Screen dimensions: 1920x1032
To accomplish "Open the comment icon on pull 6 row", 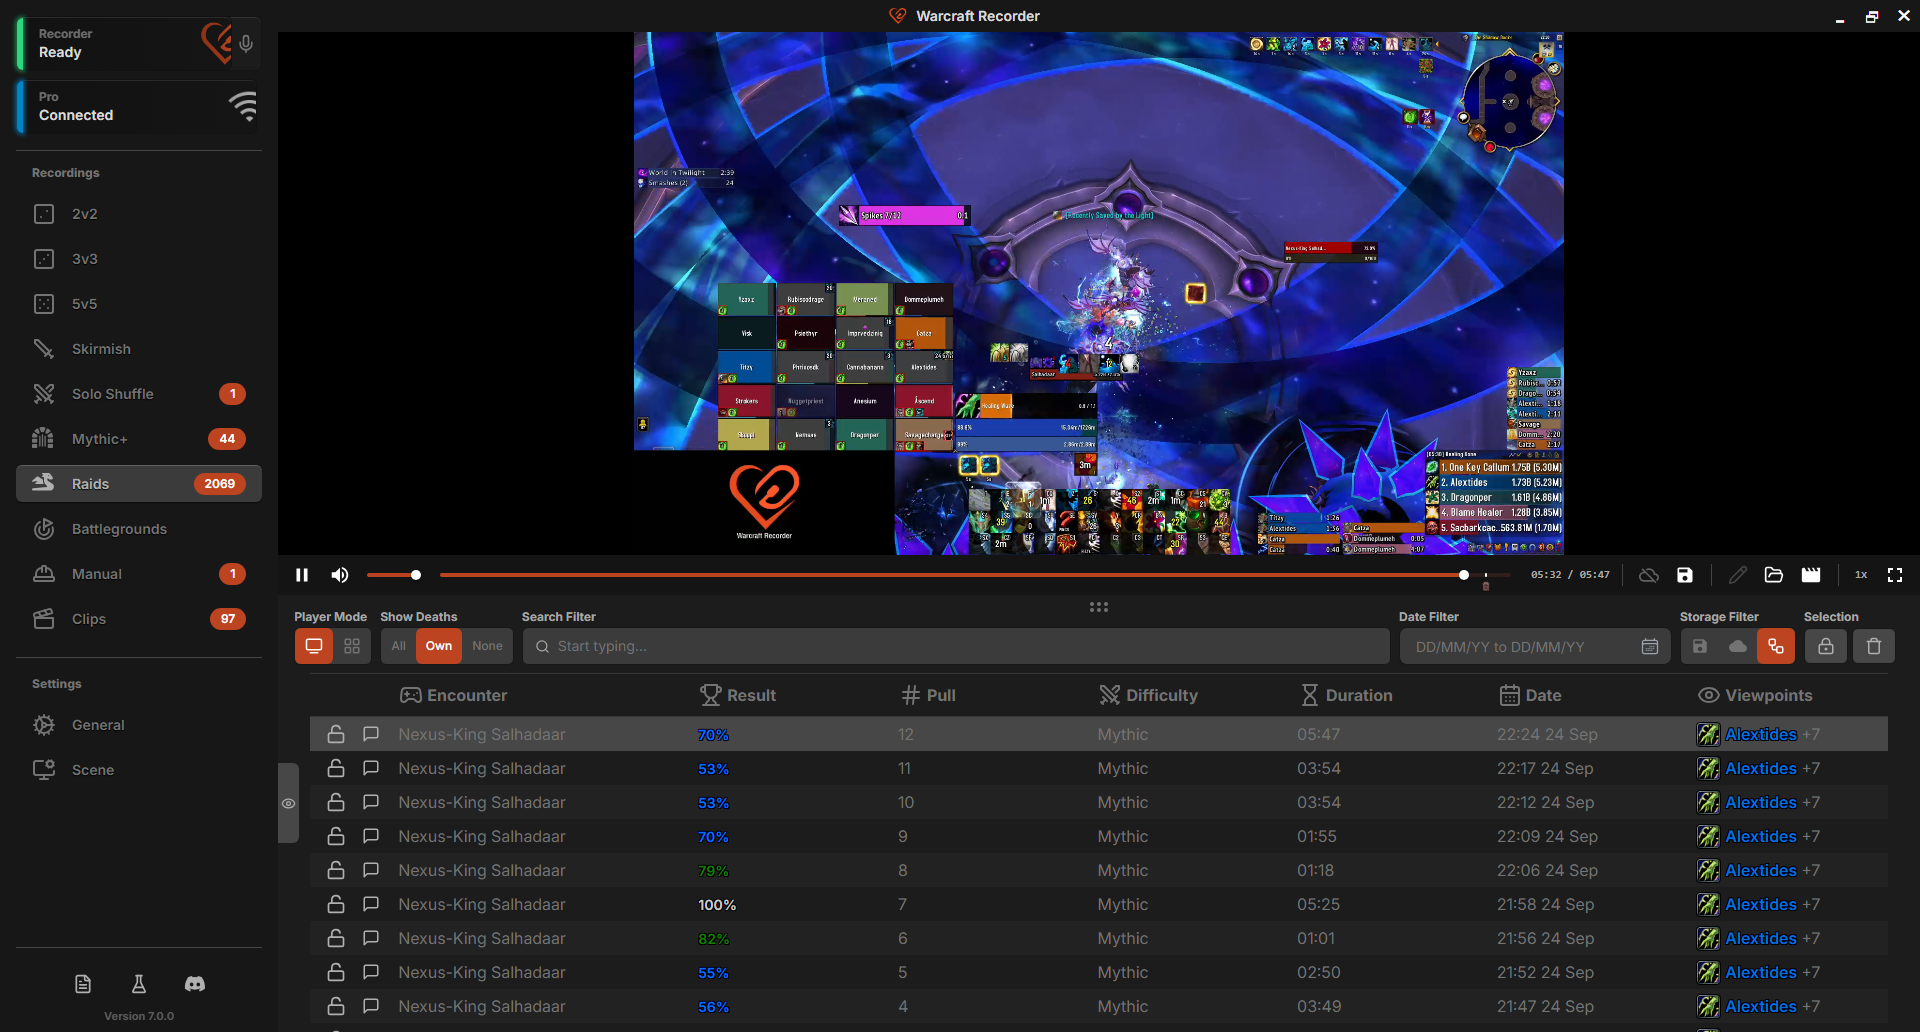I will (371, 938).
